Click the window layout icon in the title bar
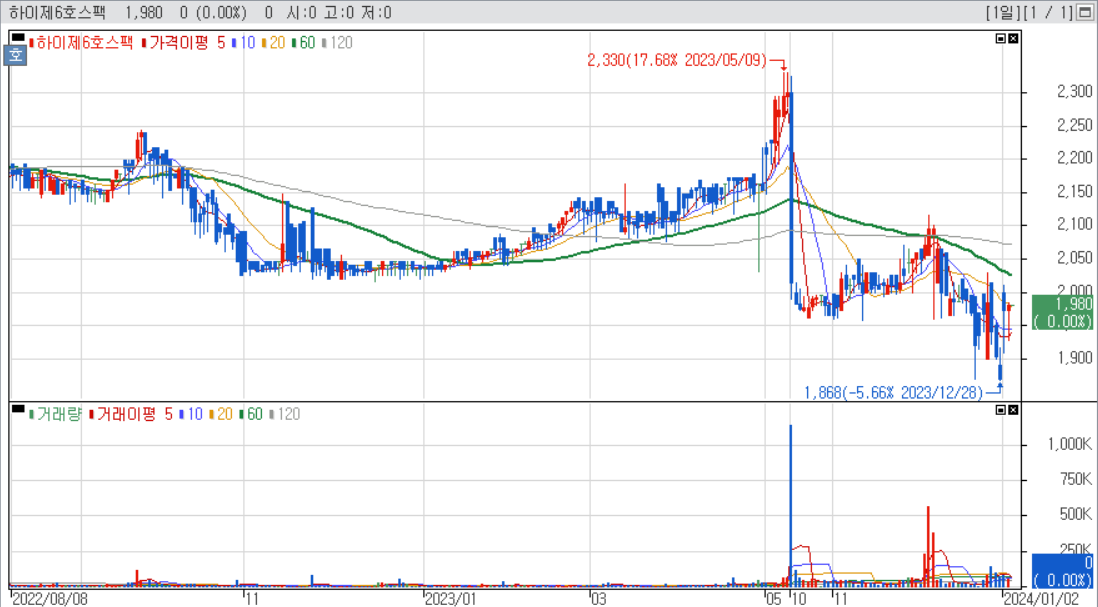This screenshot has height=607, width=1098. click(x=1085, y=13)
